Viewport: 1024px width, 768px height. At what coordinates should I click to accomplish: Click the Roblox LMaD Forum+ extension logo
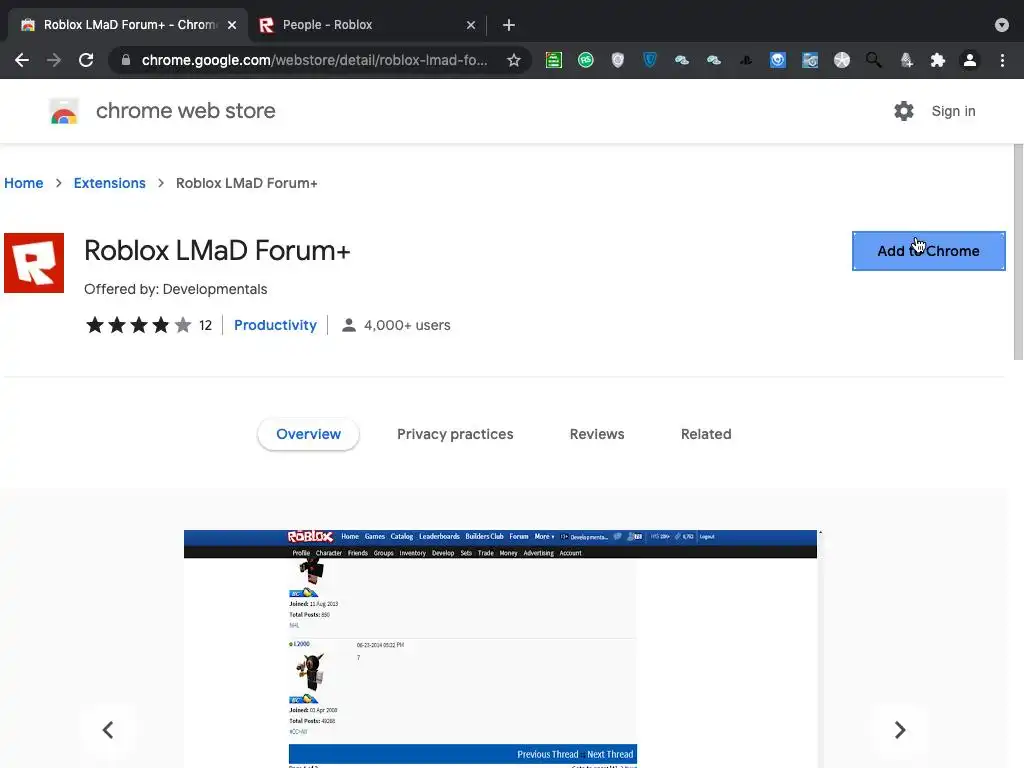pyautogui.click(x=34, y=263)
